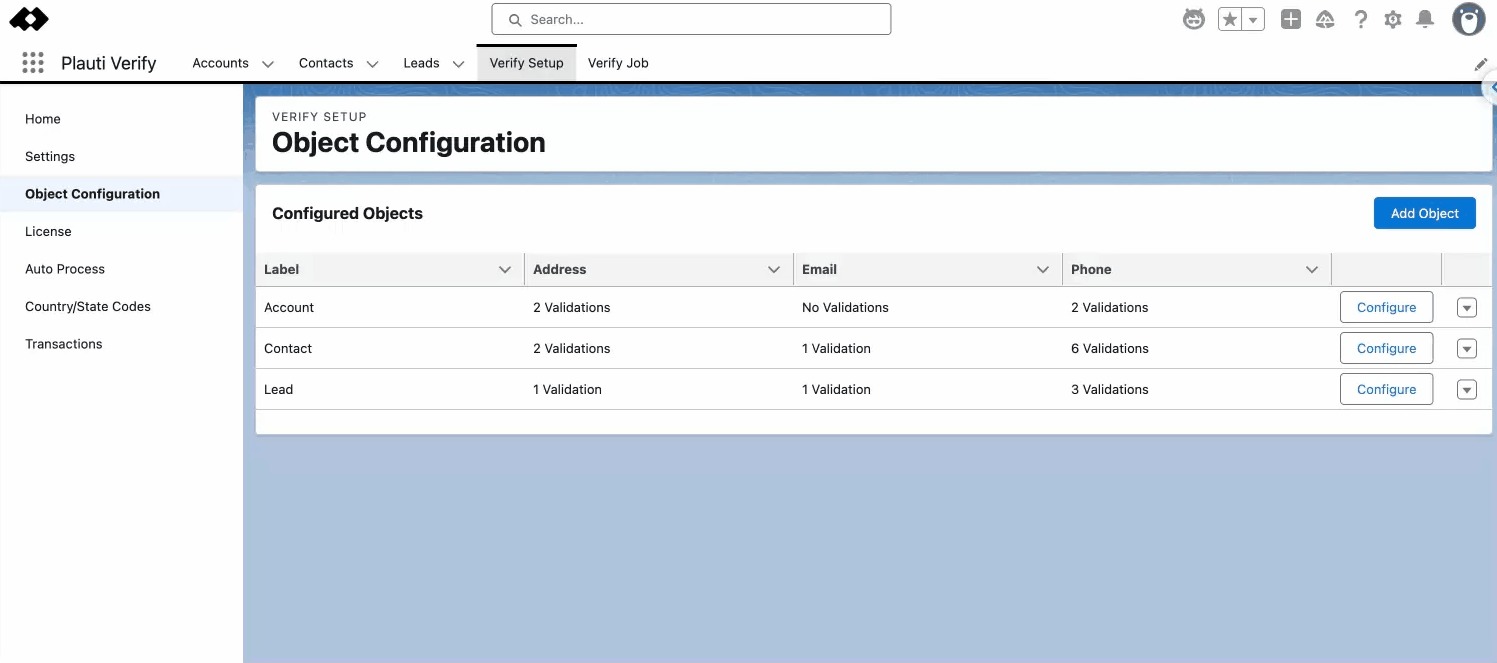Screen dimensions: 1497x663
Task: Switch to the Verify Job tab
Action: [618, 63]
